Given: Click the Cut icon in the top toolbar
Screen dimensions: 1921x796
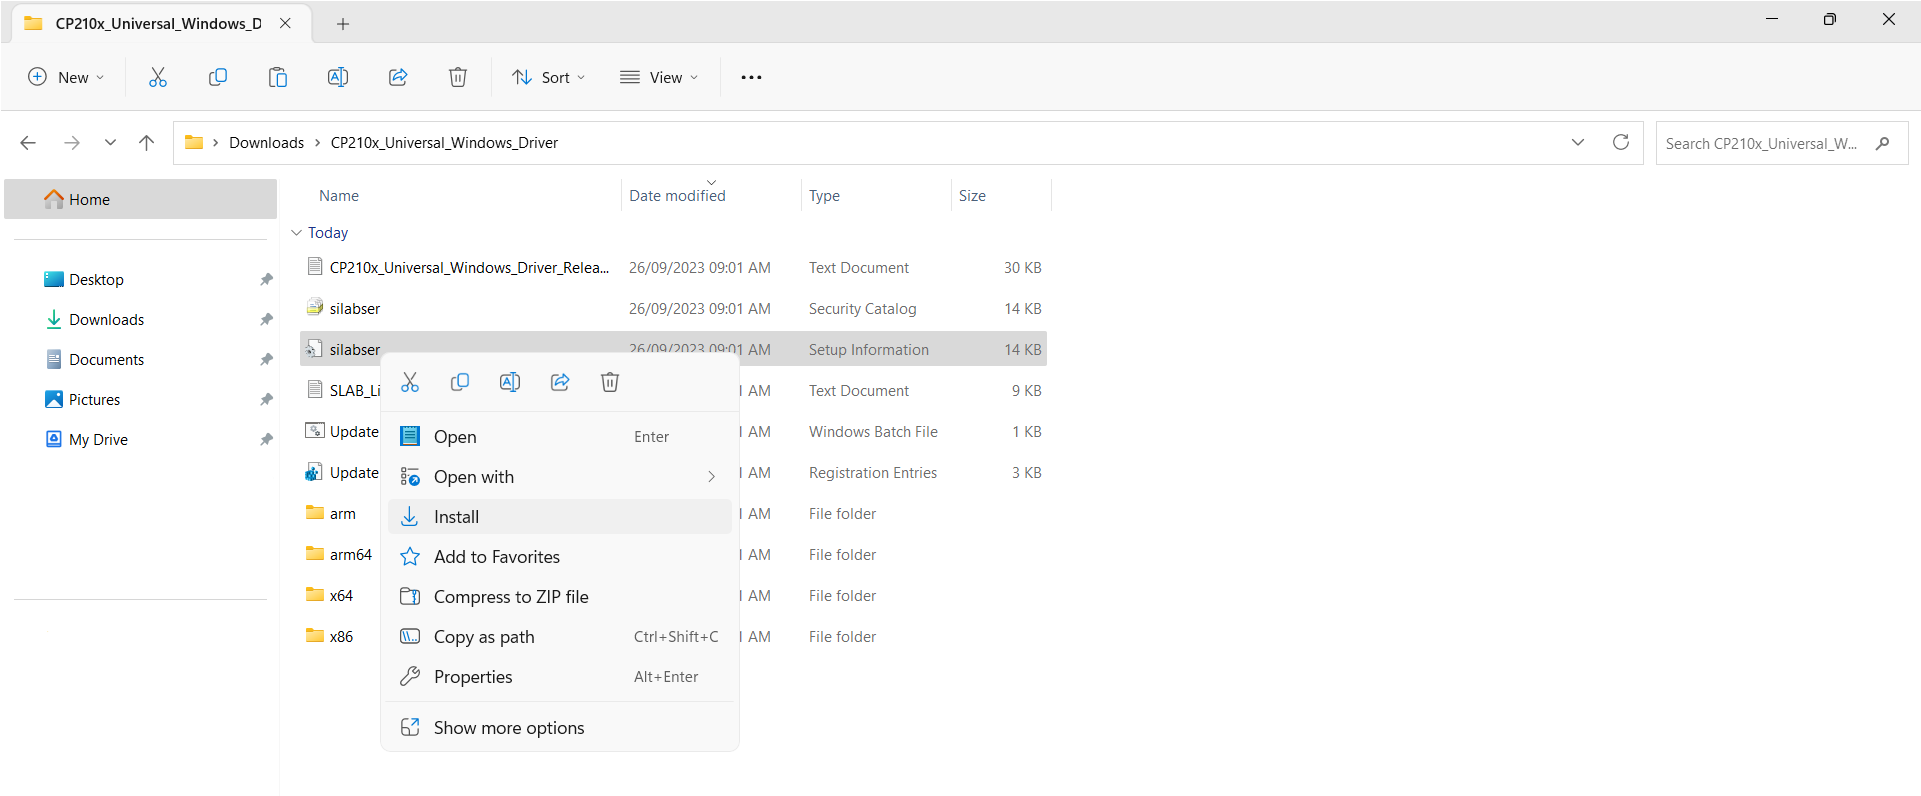Looking at the screenshot, I should coord(158,77).
